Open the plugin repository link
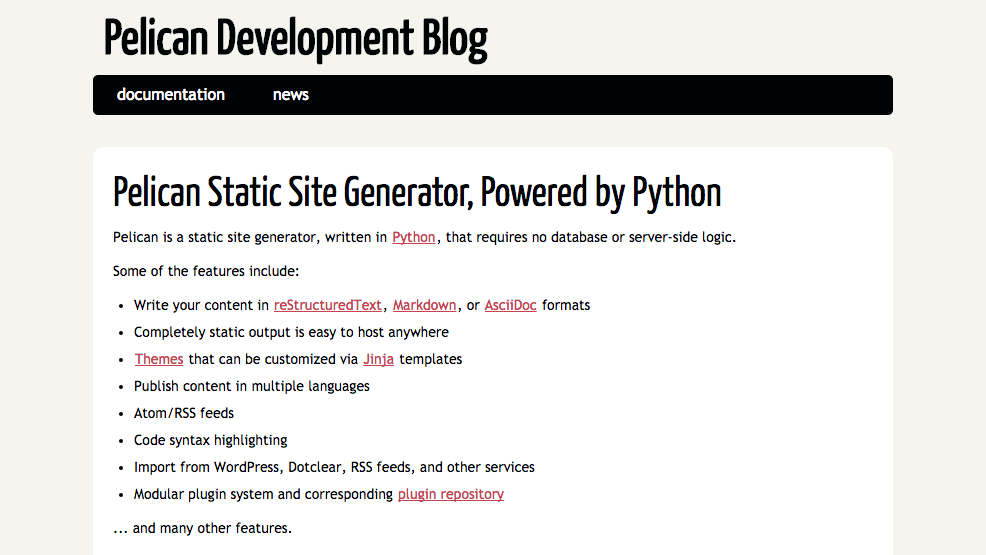Screen dimensions: 986x555 [450, 494]
